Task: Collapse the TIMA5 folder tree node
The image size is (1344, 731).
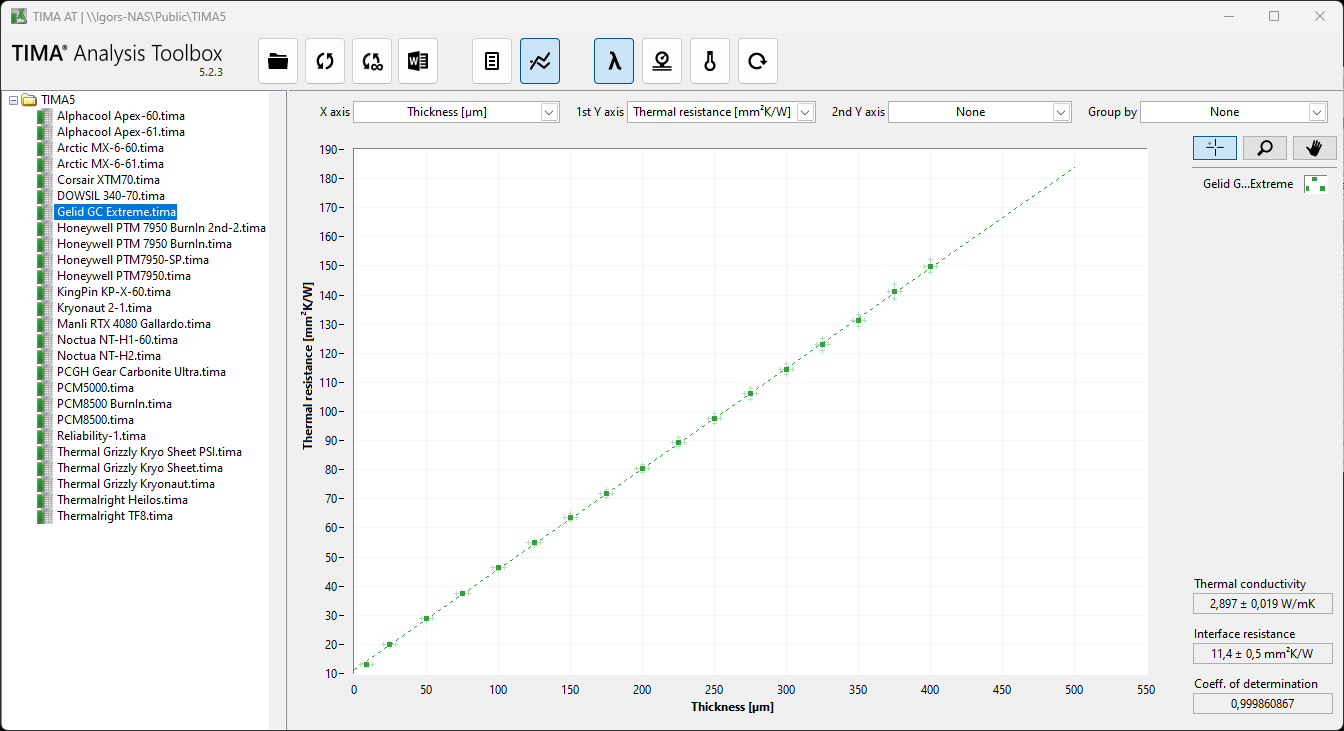Action: 13,100
